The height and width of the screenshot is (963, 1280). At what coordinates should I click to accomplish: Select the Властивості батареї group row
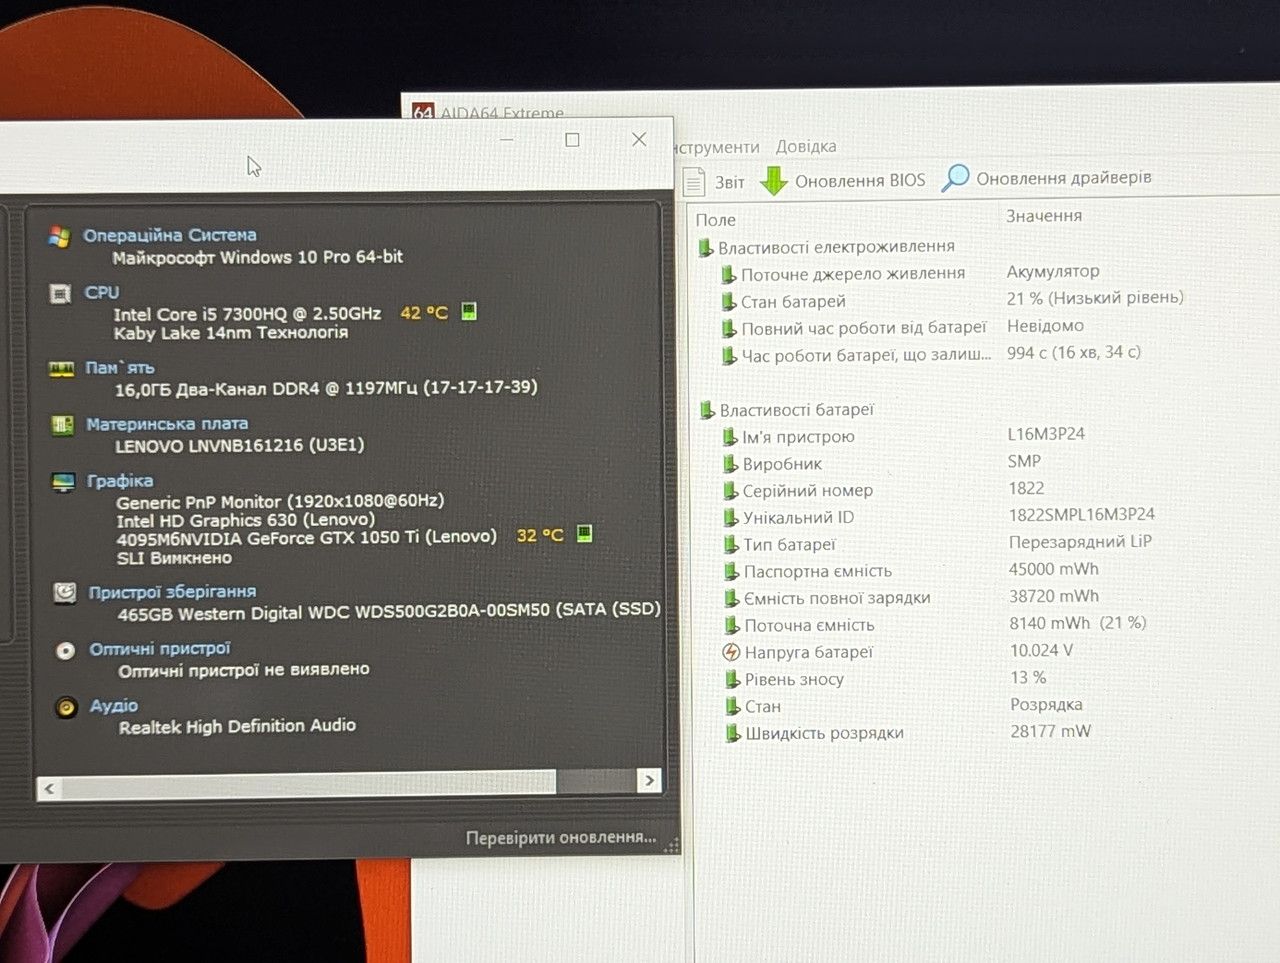point(788,410)
